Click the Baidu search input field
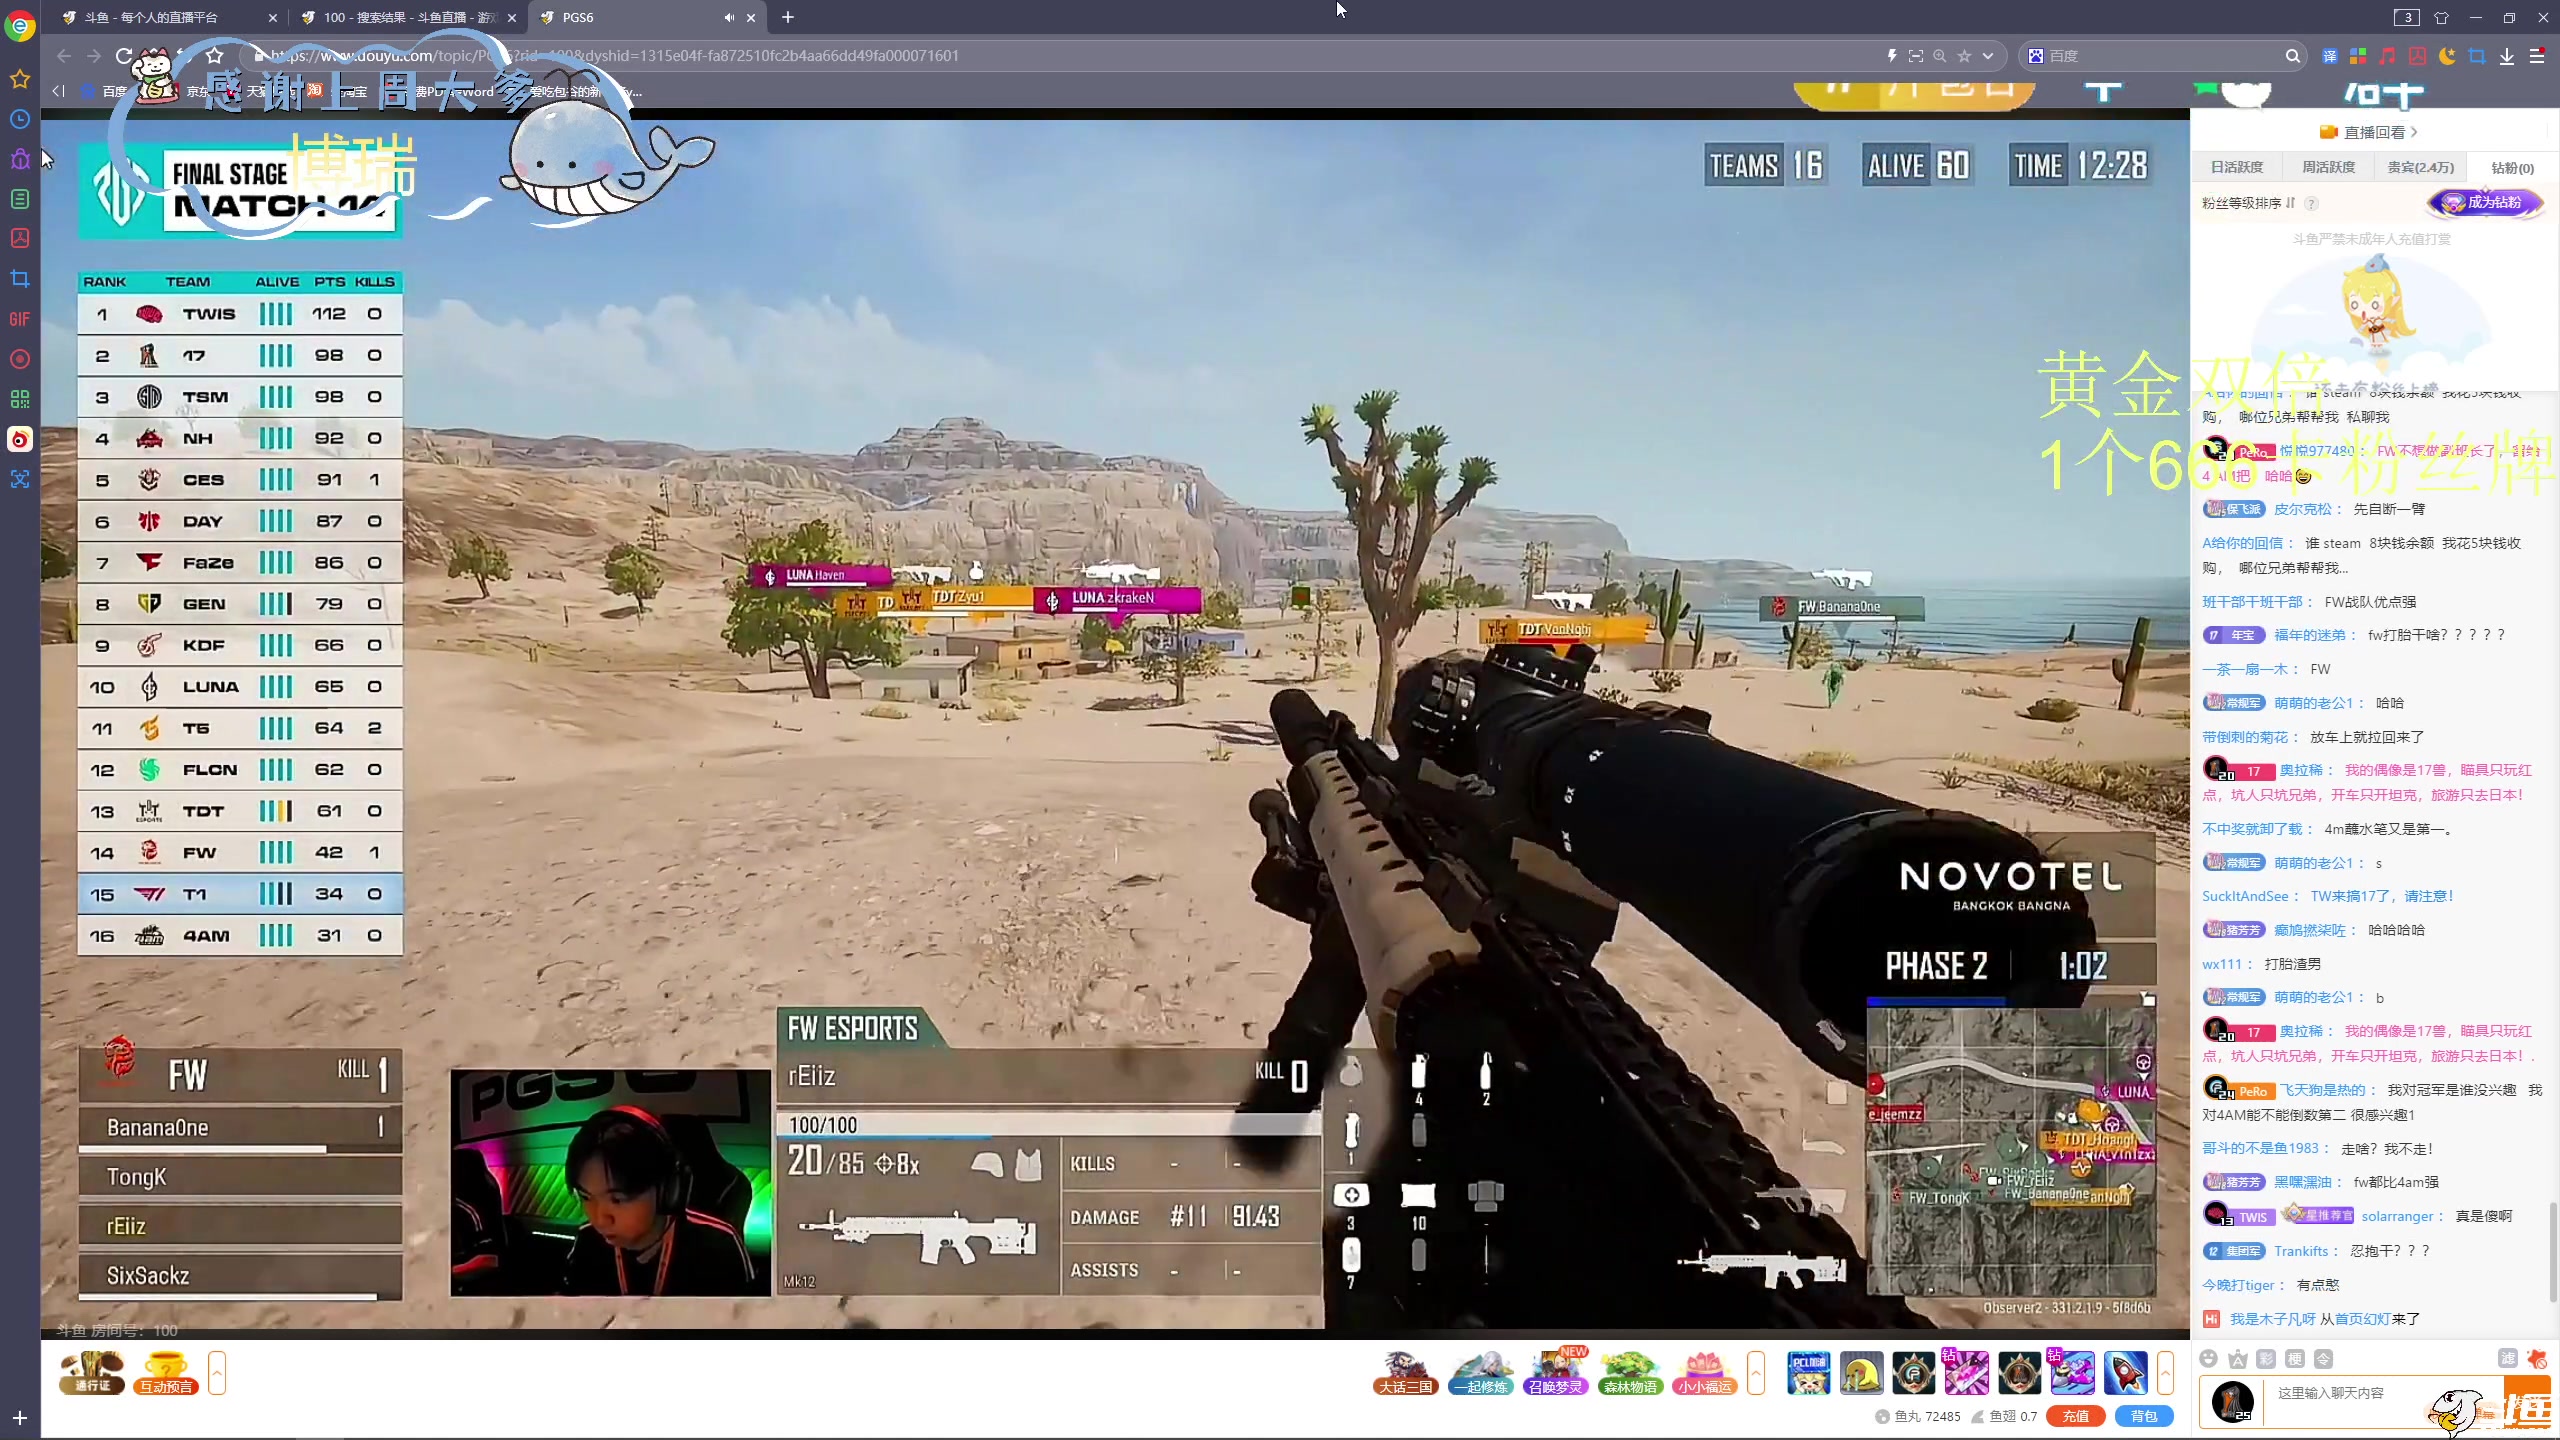The image size is (2560, 1440). (2160, 56)
